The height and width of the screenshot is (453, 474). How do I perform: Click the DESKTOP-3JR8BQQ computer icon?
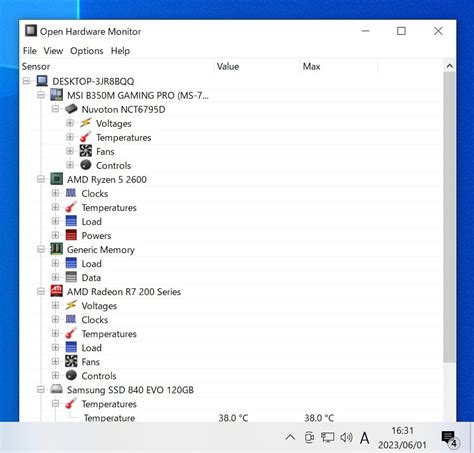(42, 81)
